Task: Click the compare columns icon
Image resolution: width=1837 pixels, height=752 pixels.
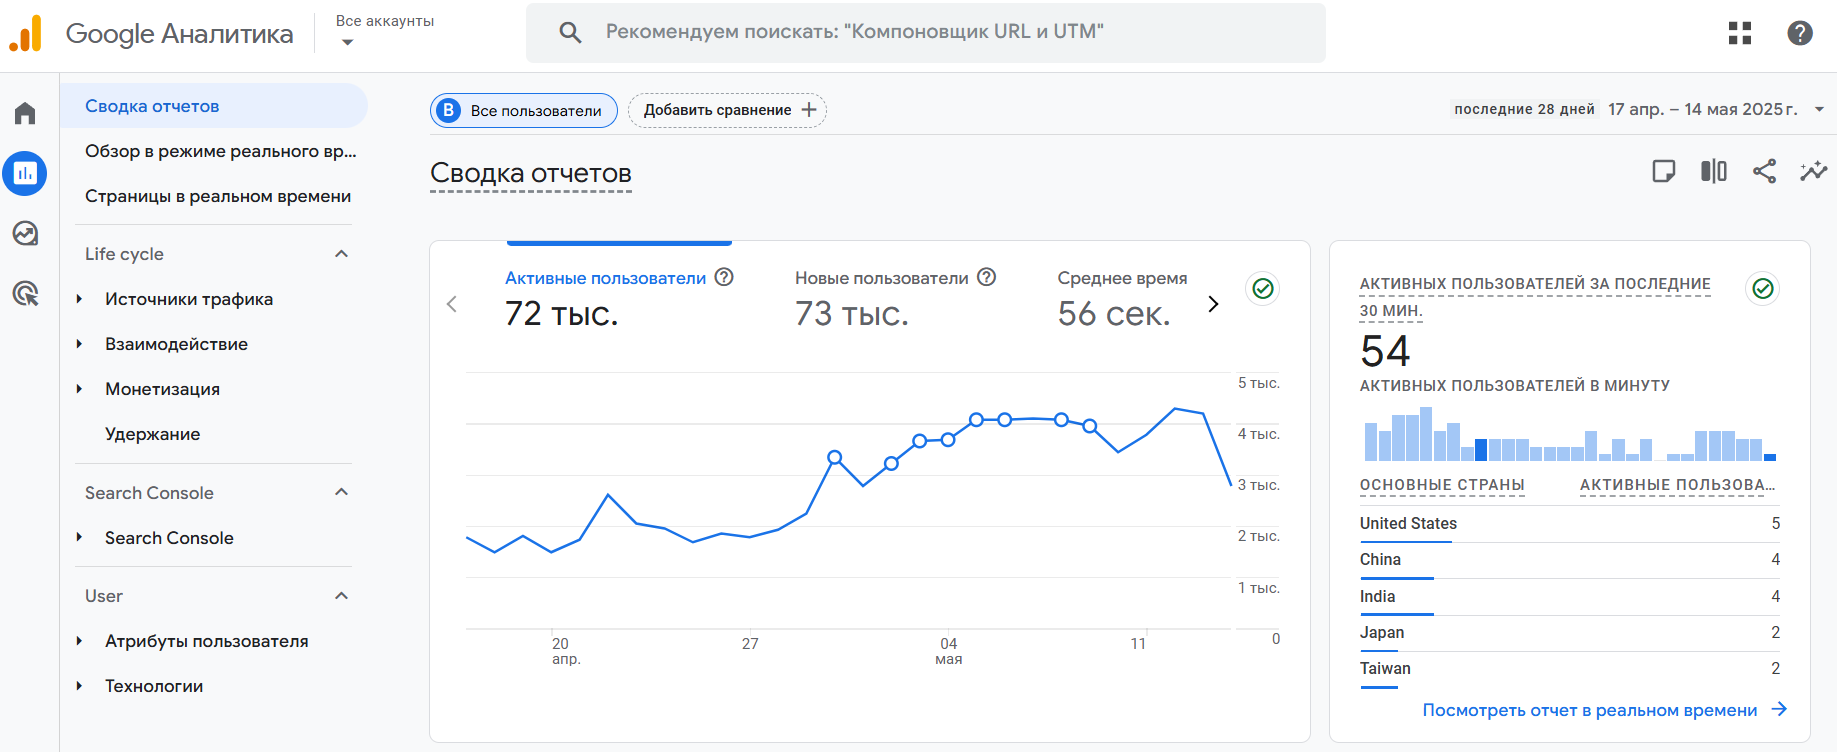Action: click(x=1714, y=171)
